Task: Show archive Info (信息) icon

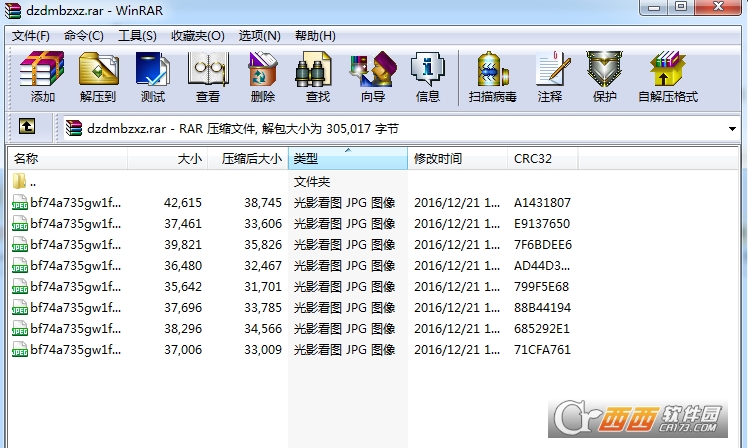Action: 427,70
